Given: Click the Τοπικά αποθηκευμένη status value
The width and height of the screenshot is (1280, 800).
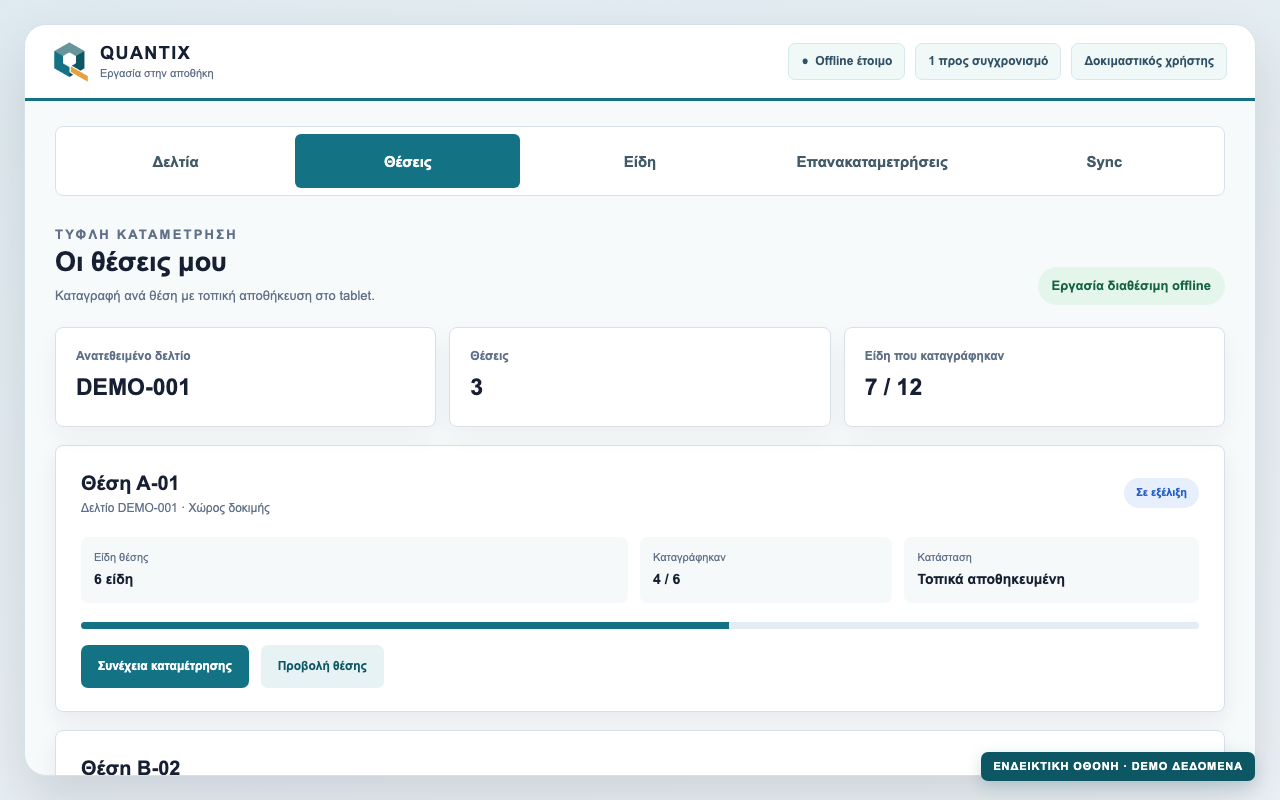Looking at the screenshot, I should pos(991,579).
